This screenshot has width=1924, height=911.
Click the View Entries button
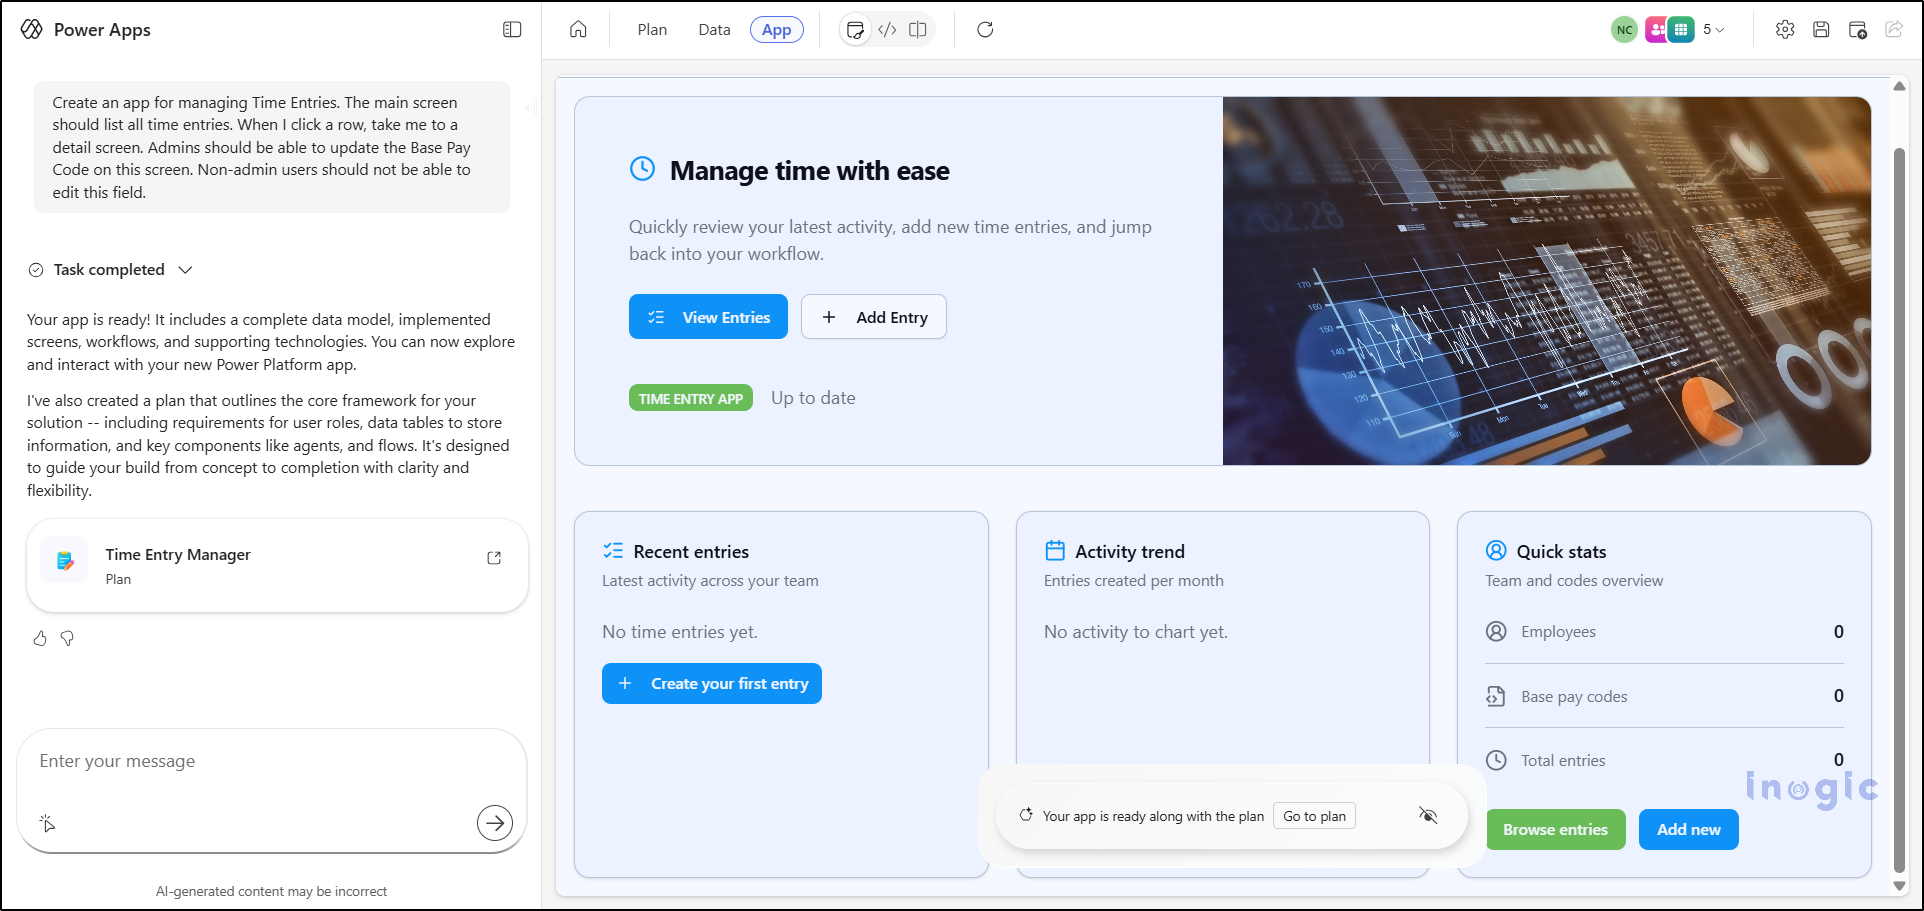click(708, 317)
